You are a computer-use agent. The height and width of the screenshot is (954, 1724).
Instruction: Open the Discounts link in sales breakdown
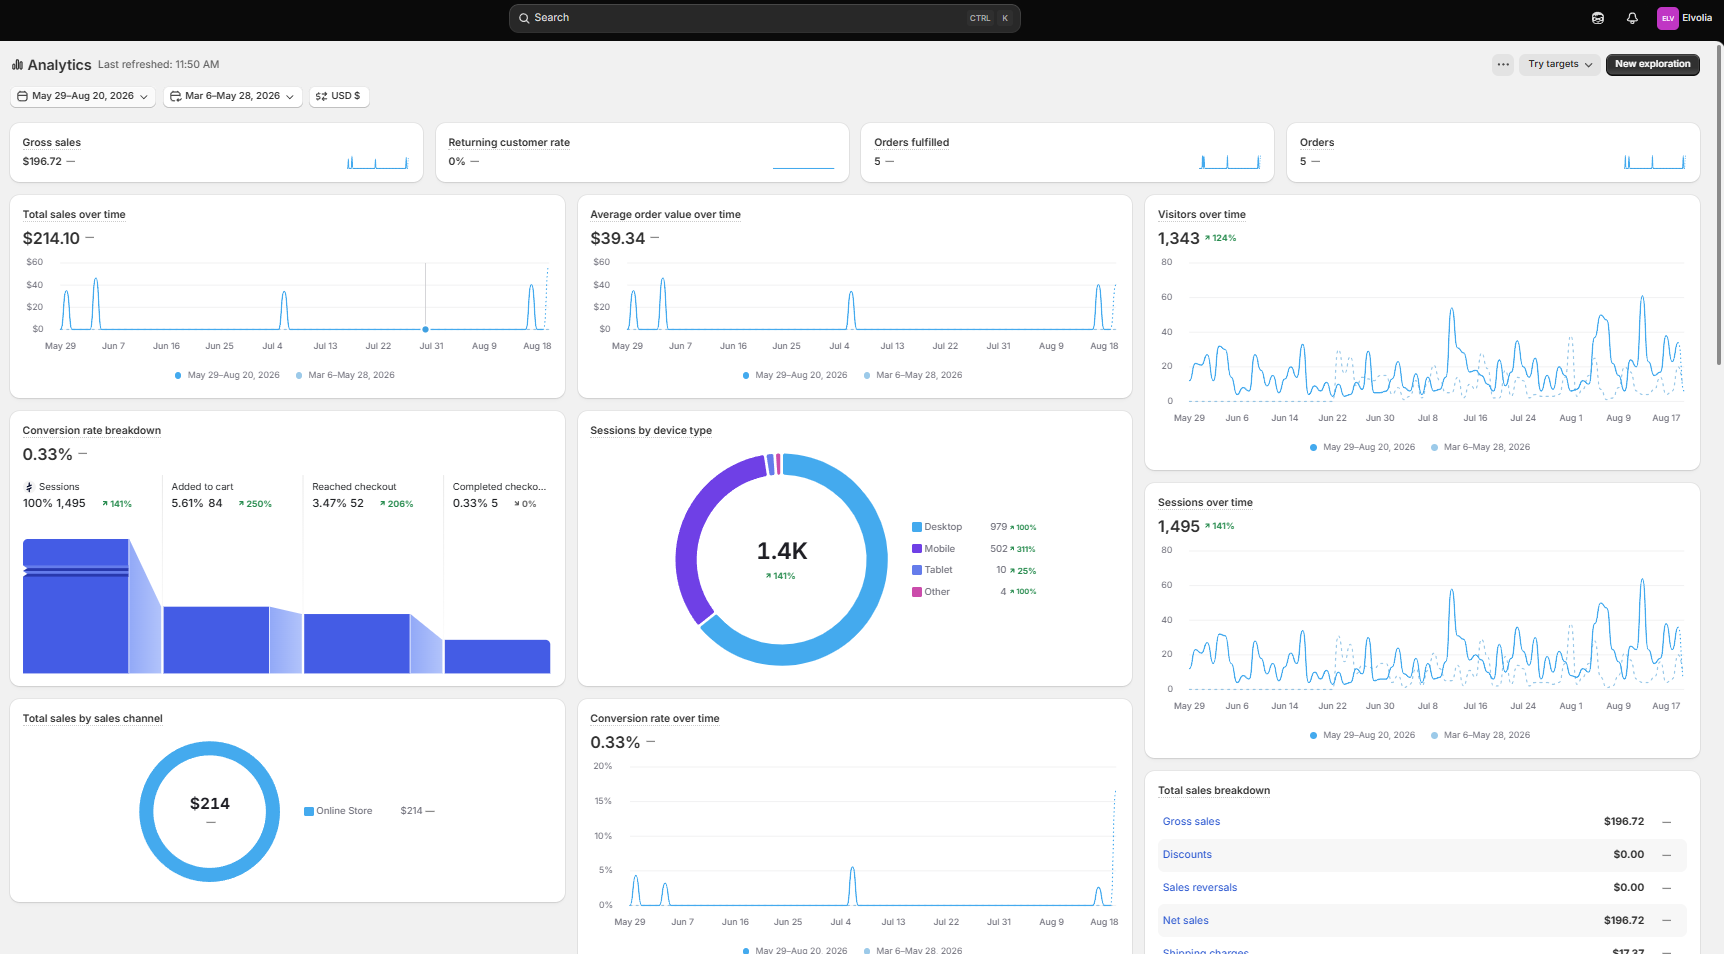[x=1187, y=855]
